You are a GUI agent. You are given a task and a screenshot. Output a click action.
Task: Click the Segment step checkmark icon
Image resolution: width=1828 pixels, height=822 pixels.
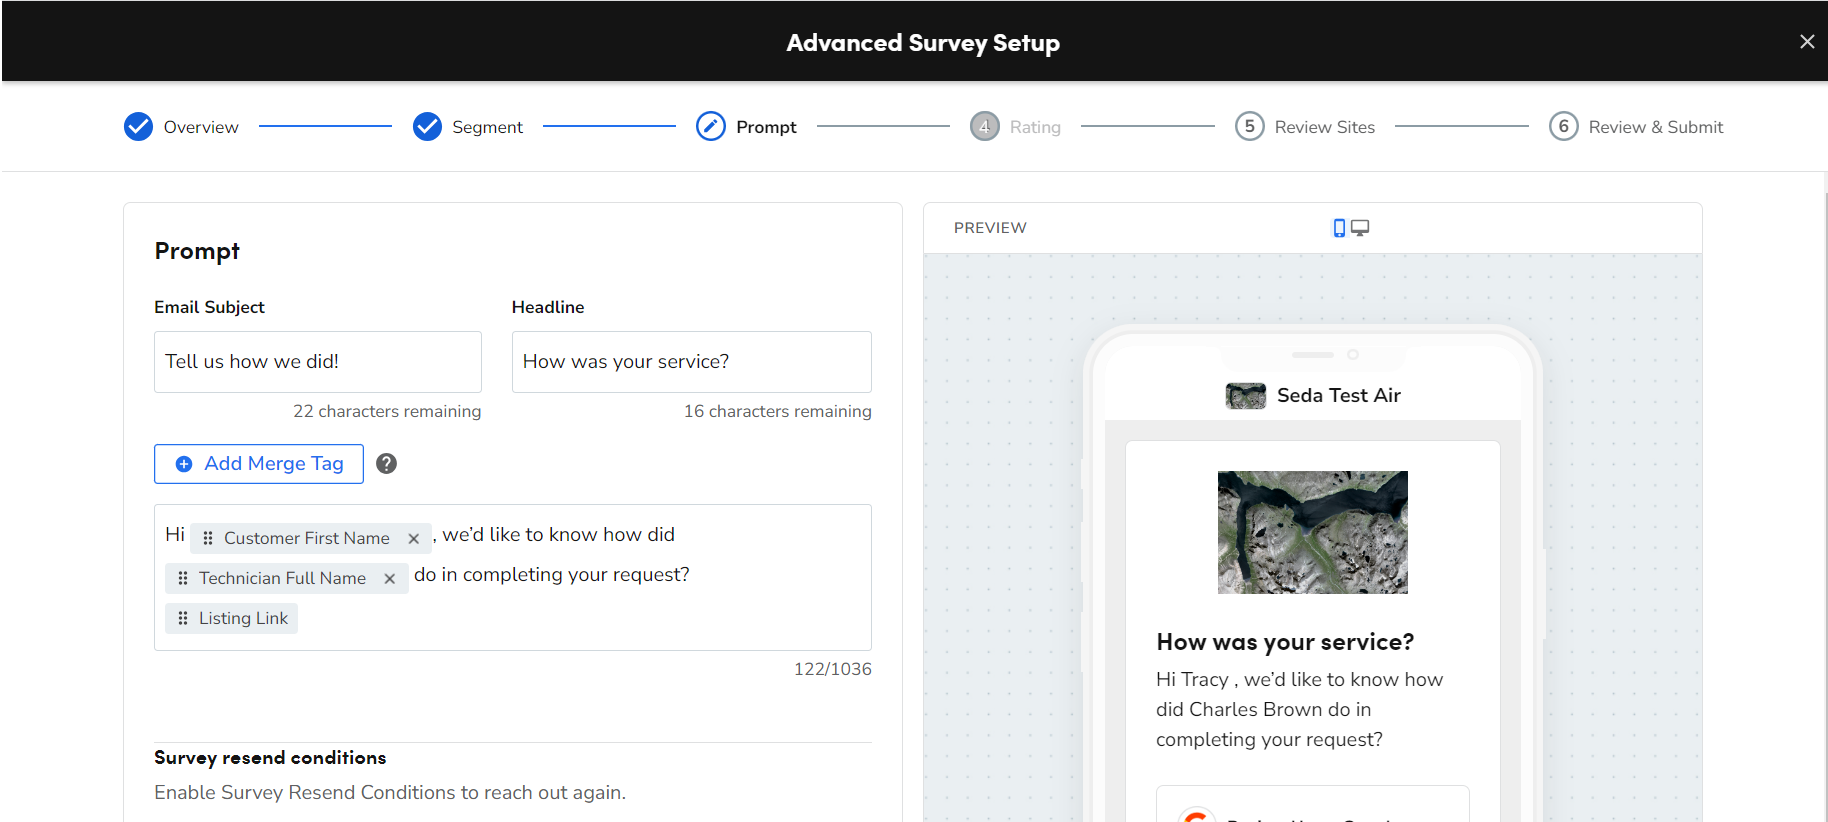(427, 127)
